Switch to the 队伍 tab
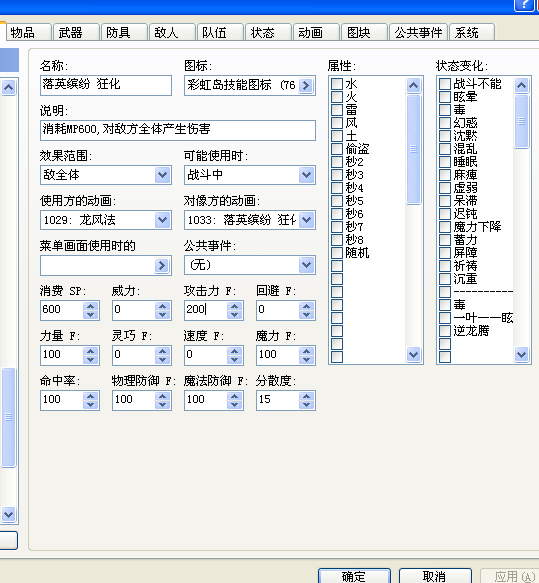Screen dimensions: 539x583 (220, 32)
